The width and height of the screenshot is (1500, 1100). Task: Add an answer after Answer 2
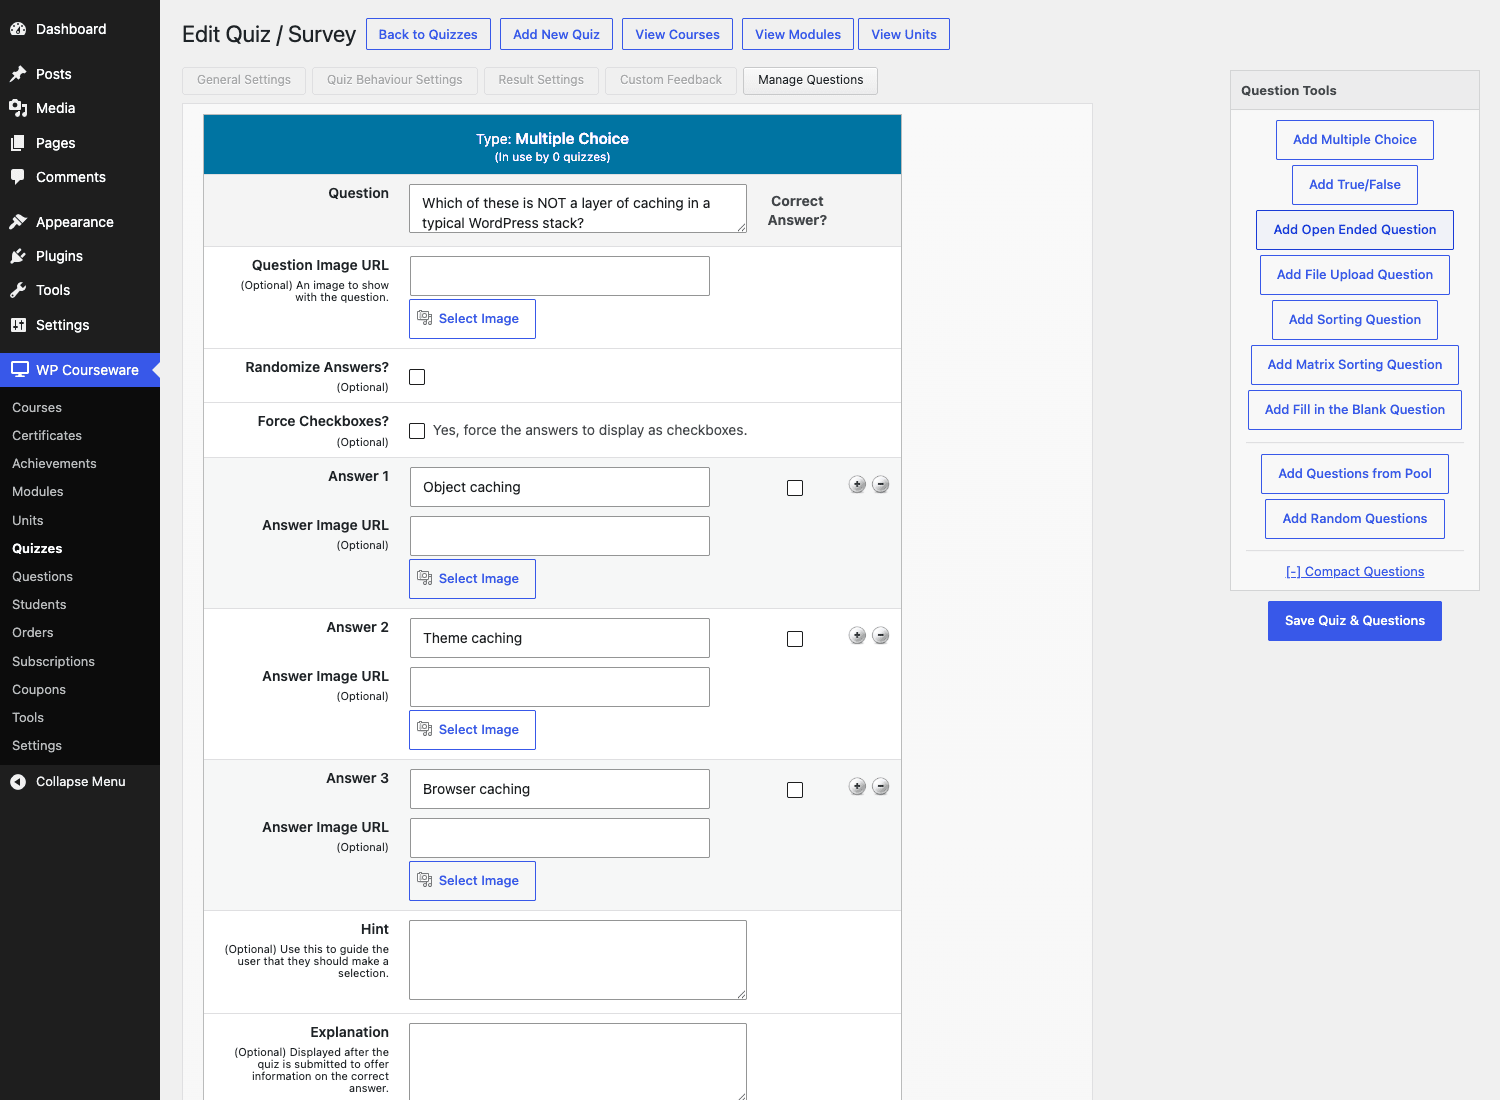pyautogui.click(x=857, y=636)
